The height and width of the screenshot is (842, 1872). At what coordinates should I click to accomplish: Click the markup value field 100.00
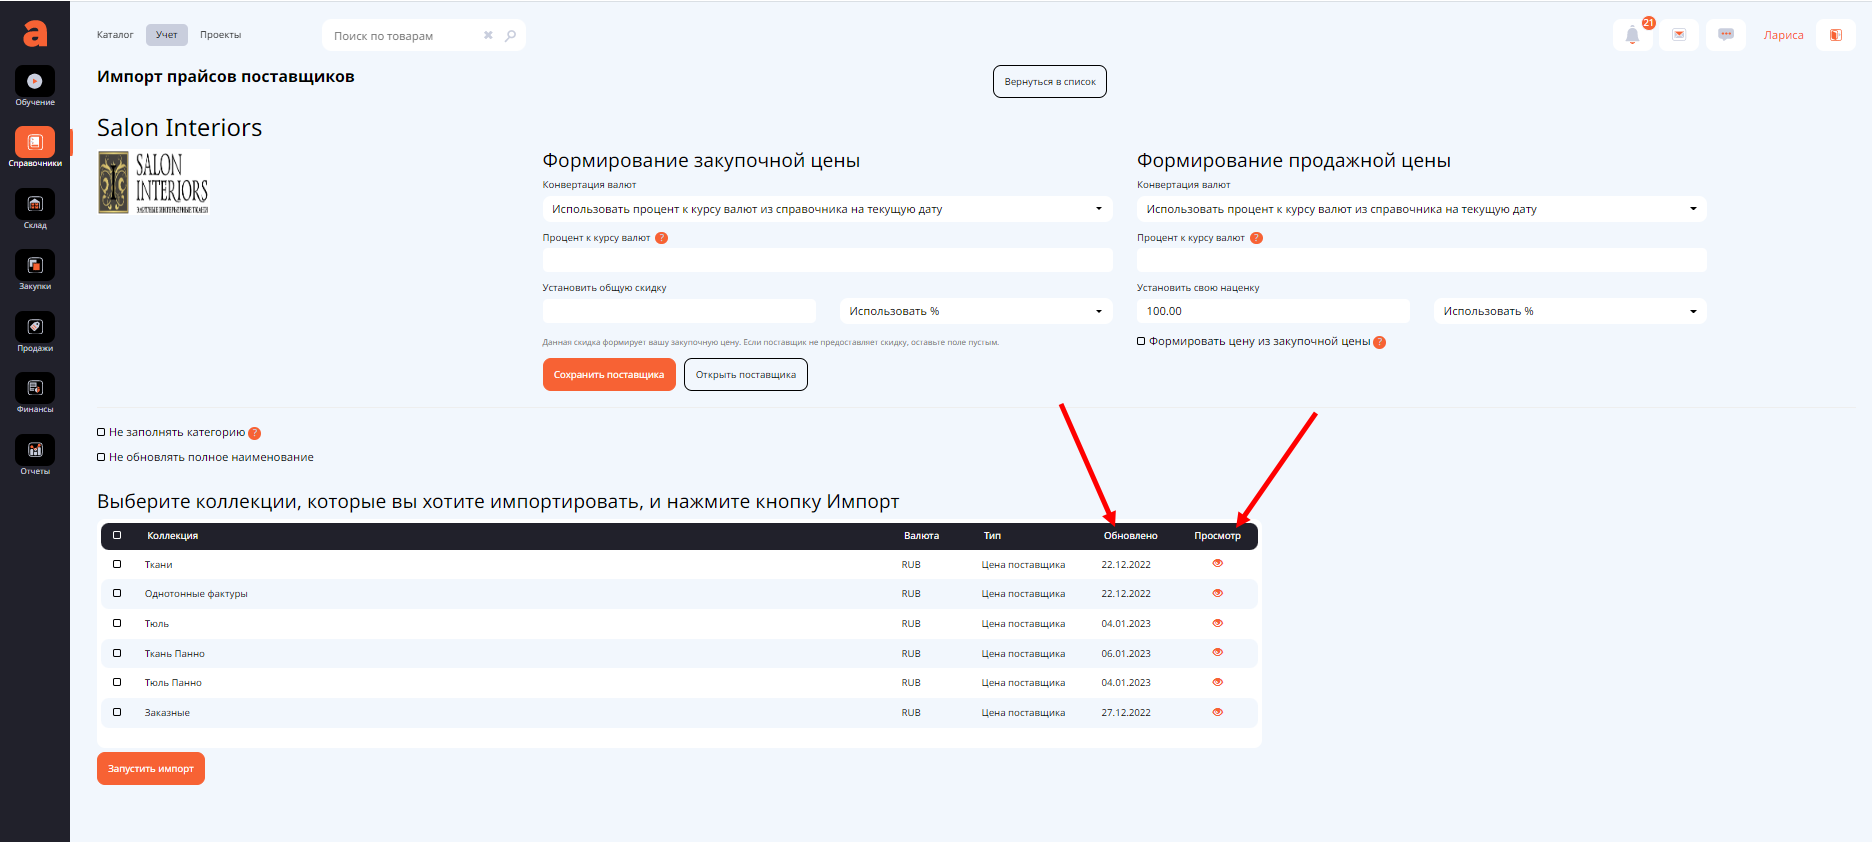click(1272, 311)
